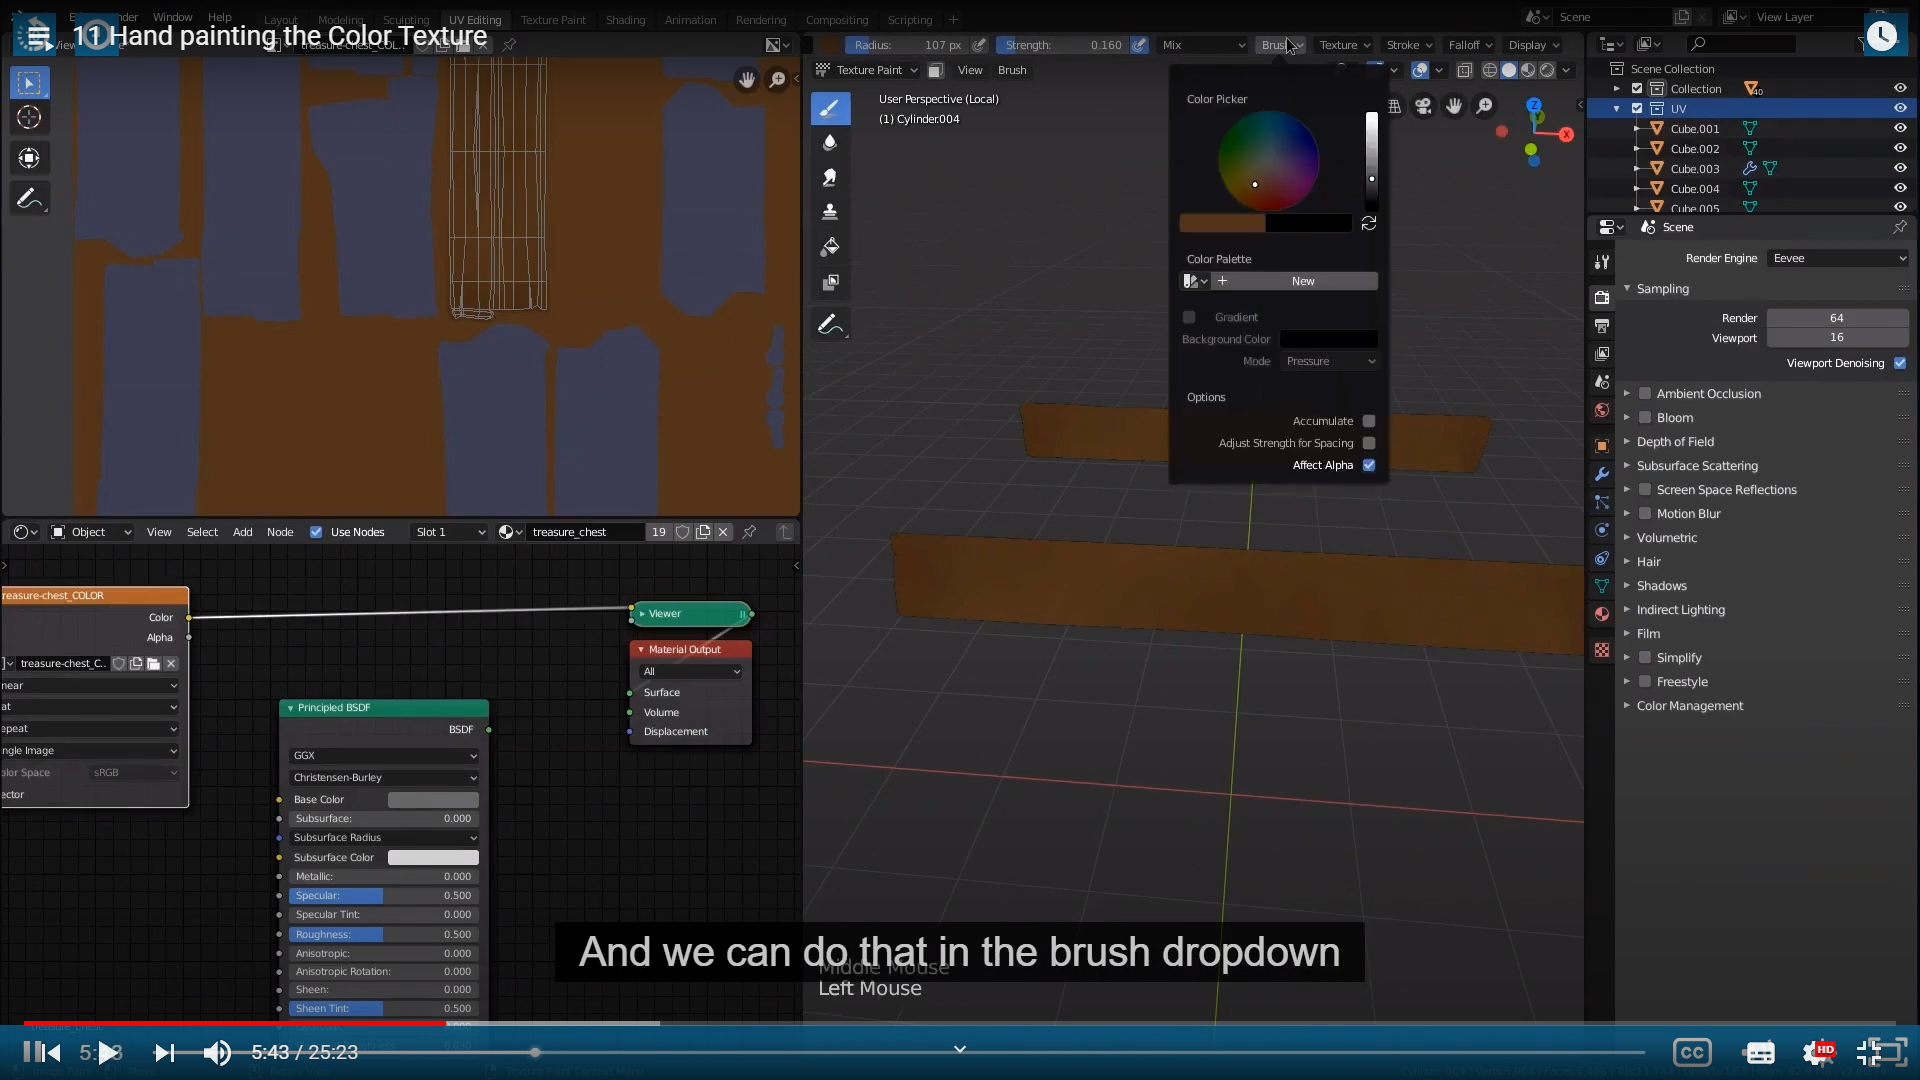Select the Clone stamp tool
Viewport: 1920px width, 1080px height.
(x=830, y=212)
